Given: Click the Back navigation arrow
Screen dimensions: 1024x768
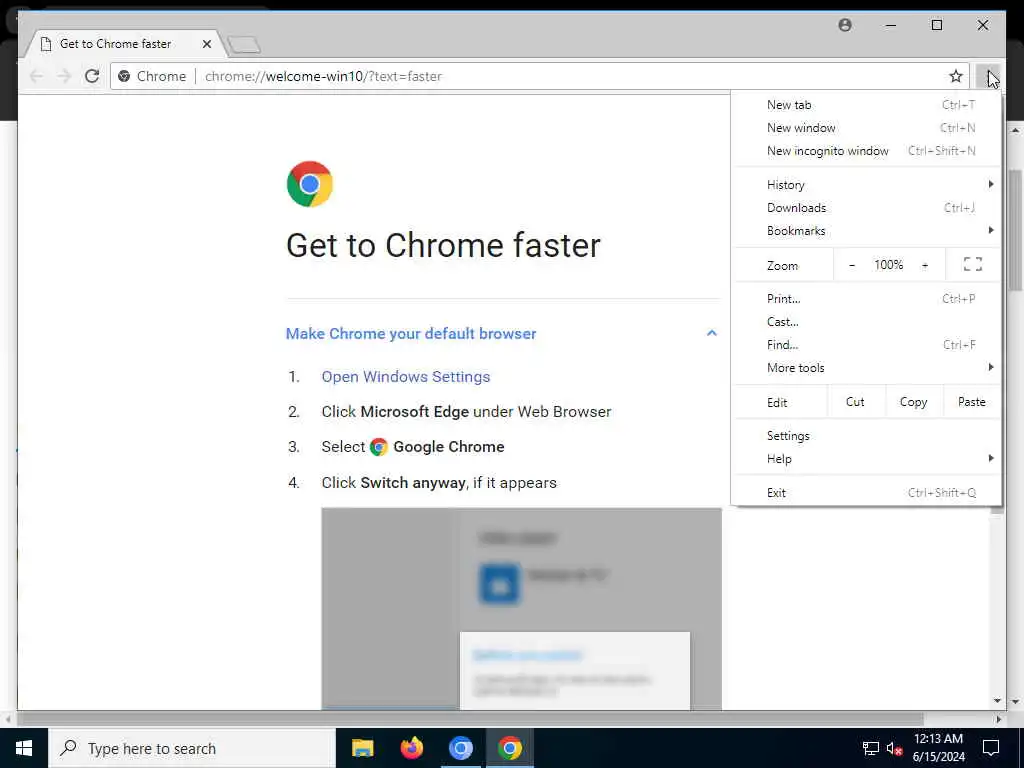Looking at the screenshot, I should point(37,76).
